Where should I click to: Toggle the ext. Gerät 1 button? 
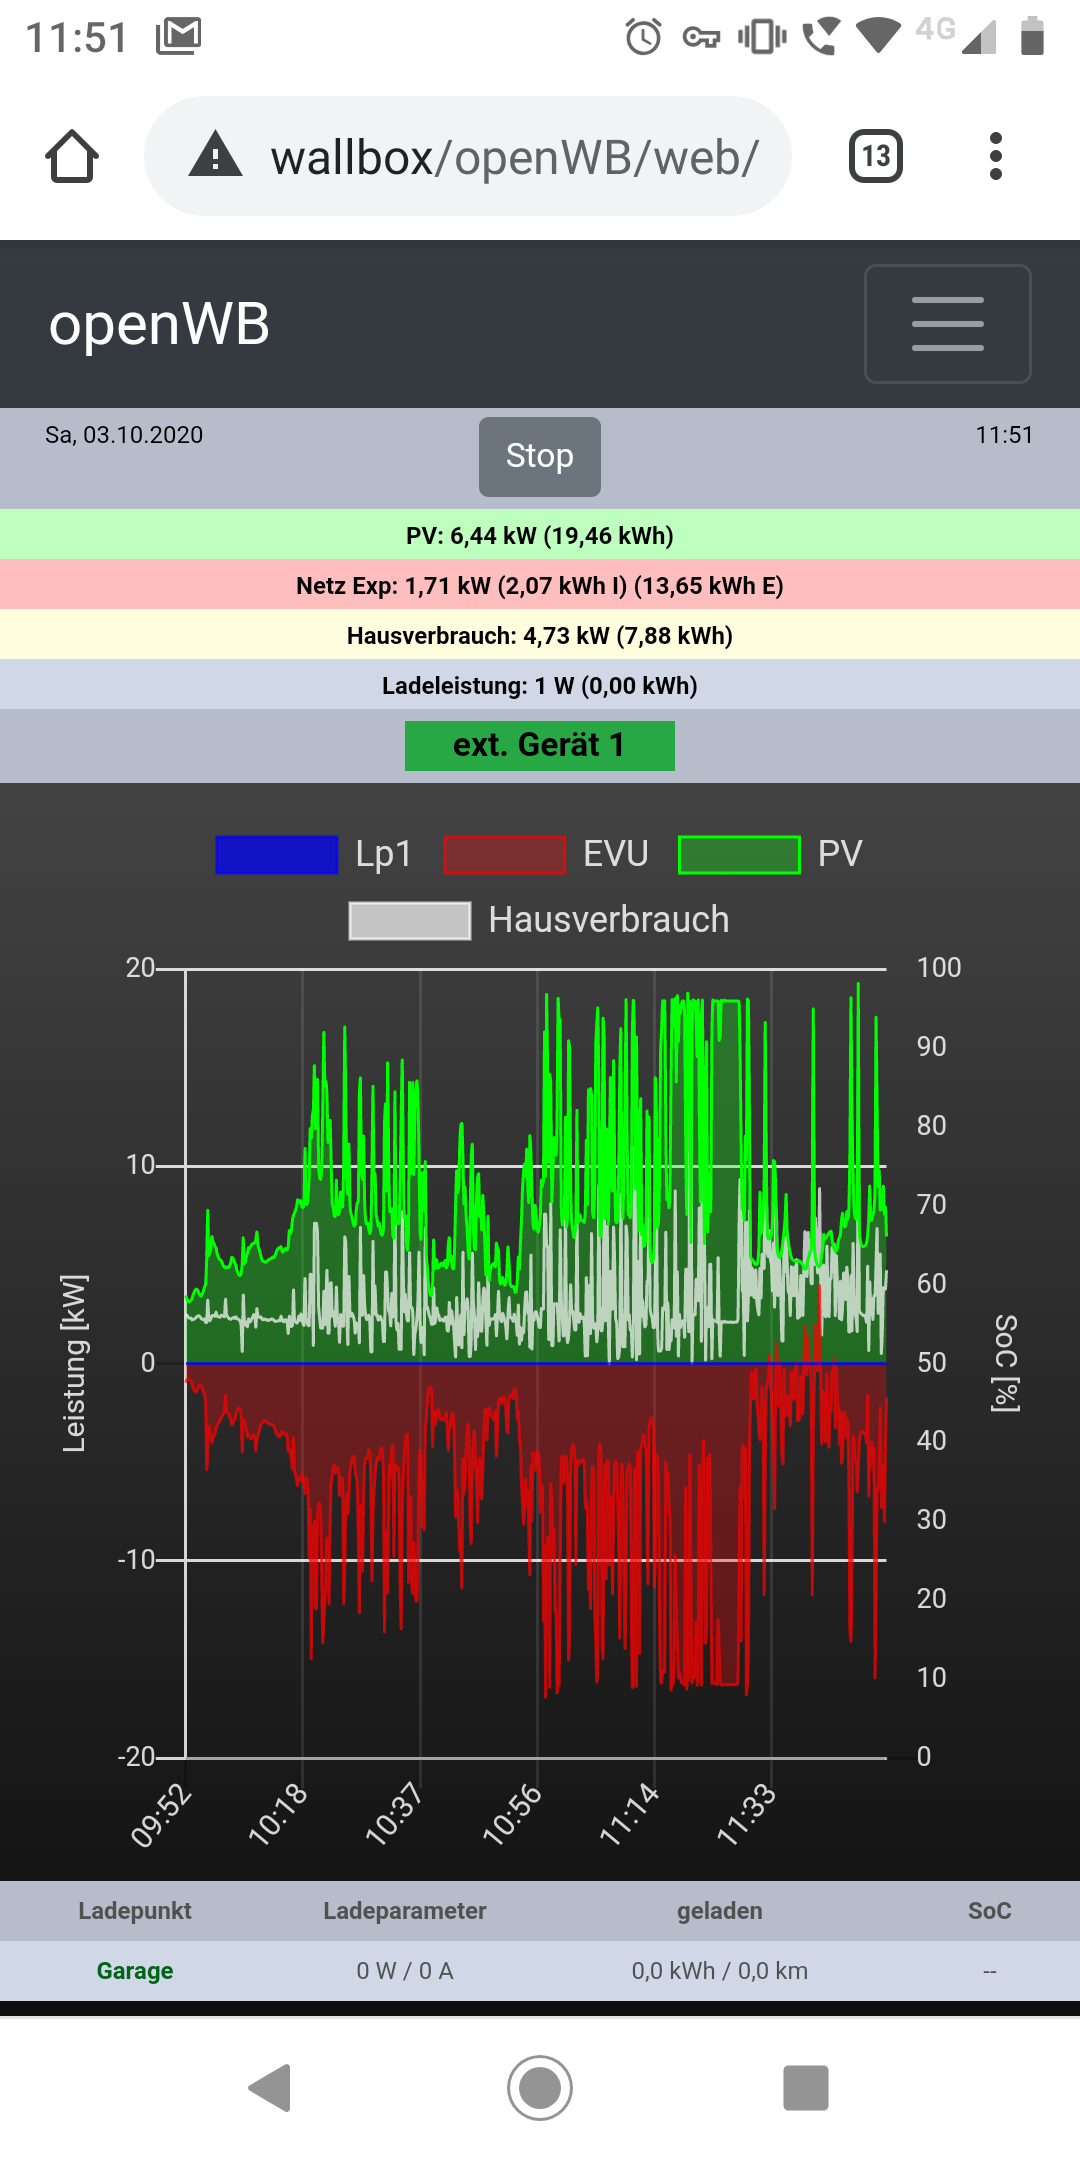540,745
